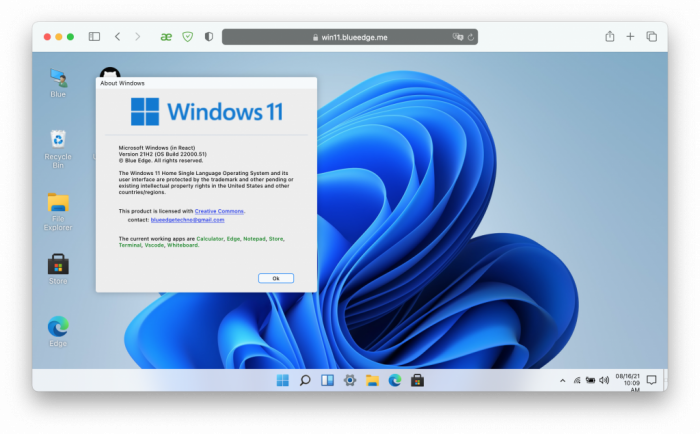Open the 'ae' extension icon

pos(166,37)
